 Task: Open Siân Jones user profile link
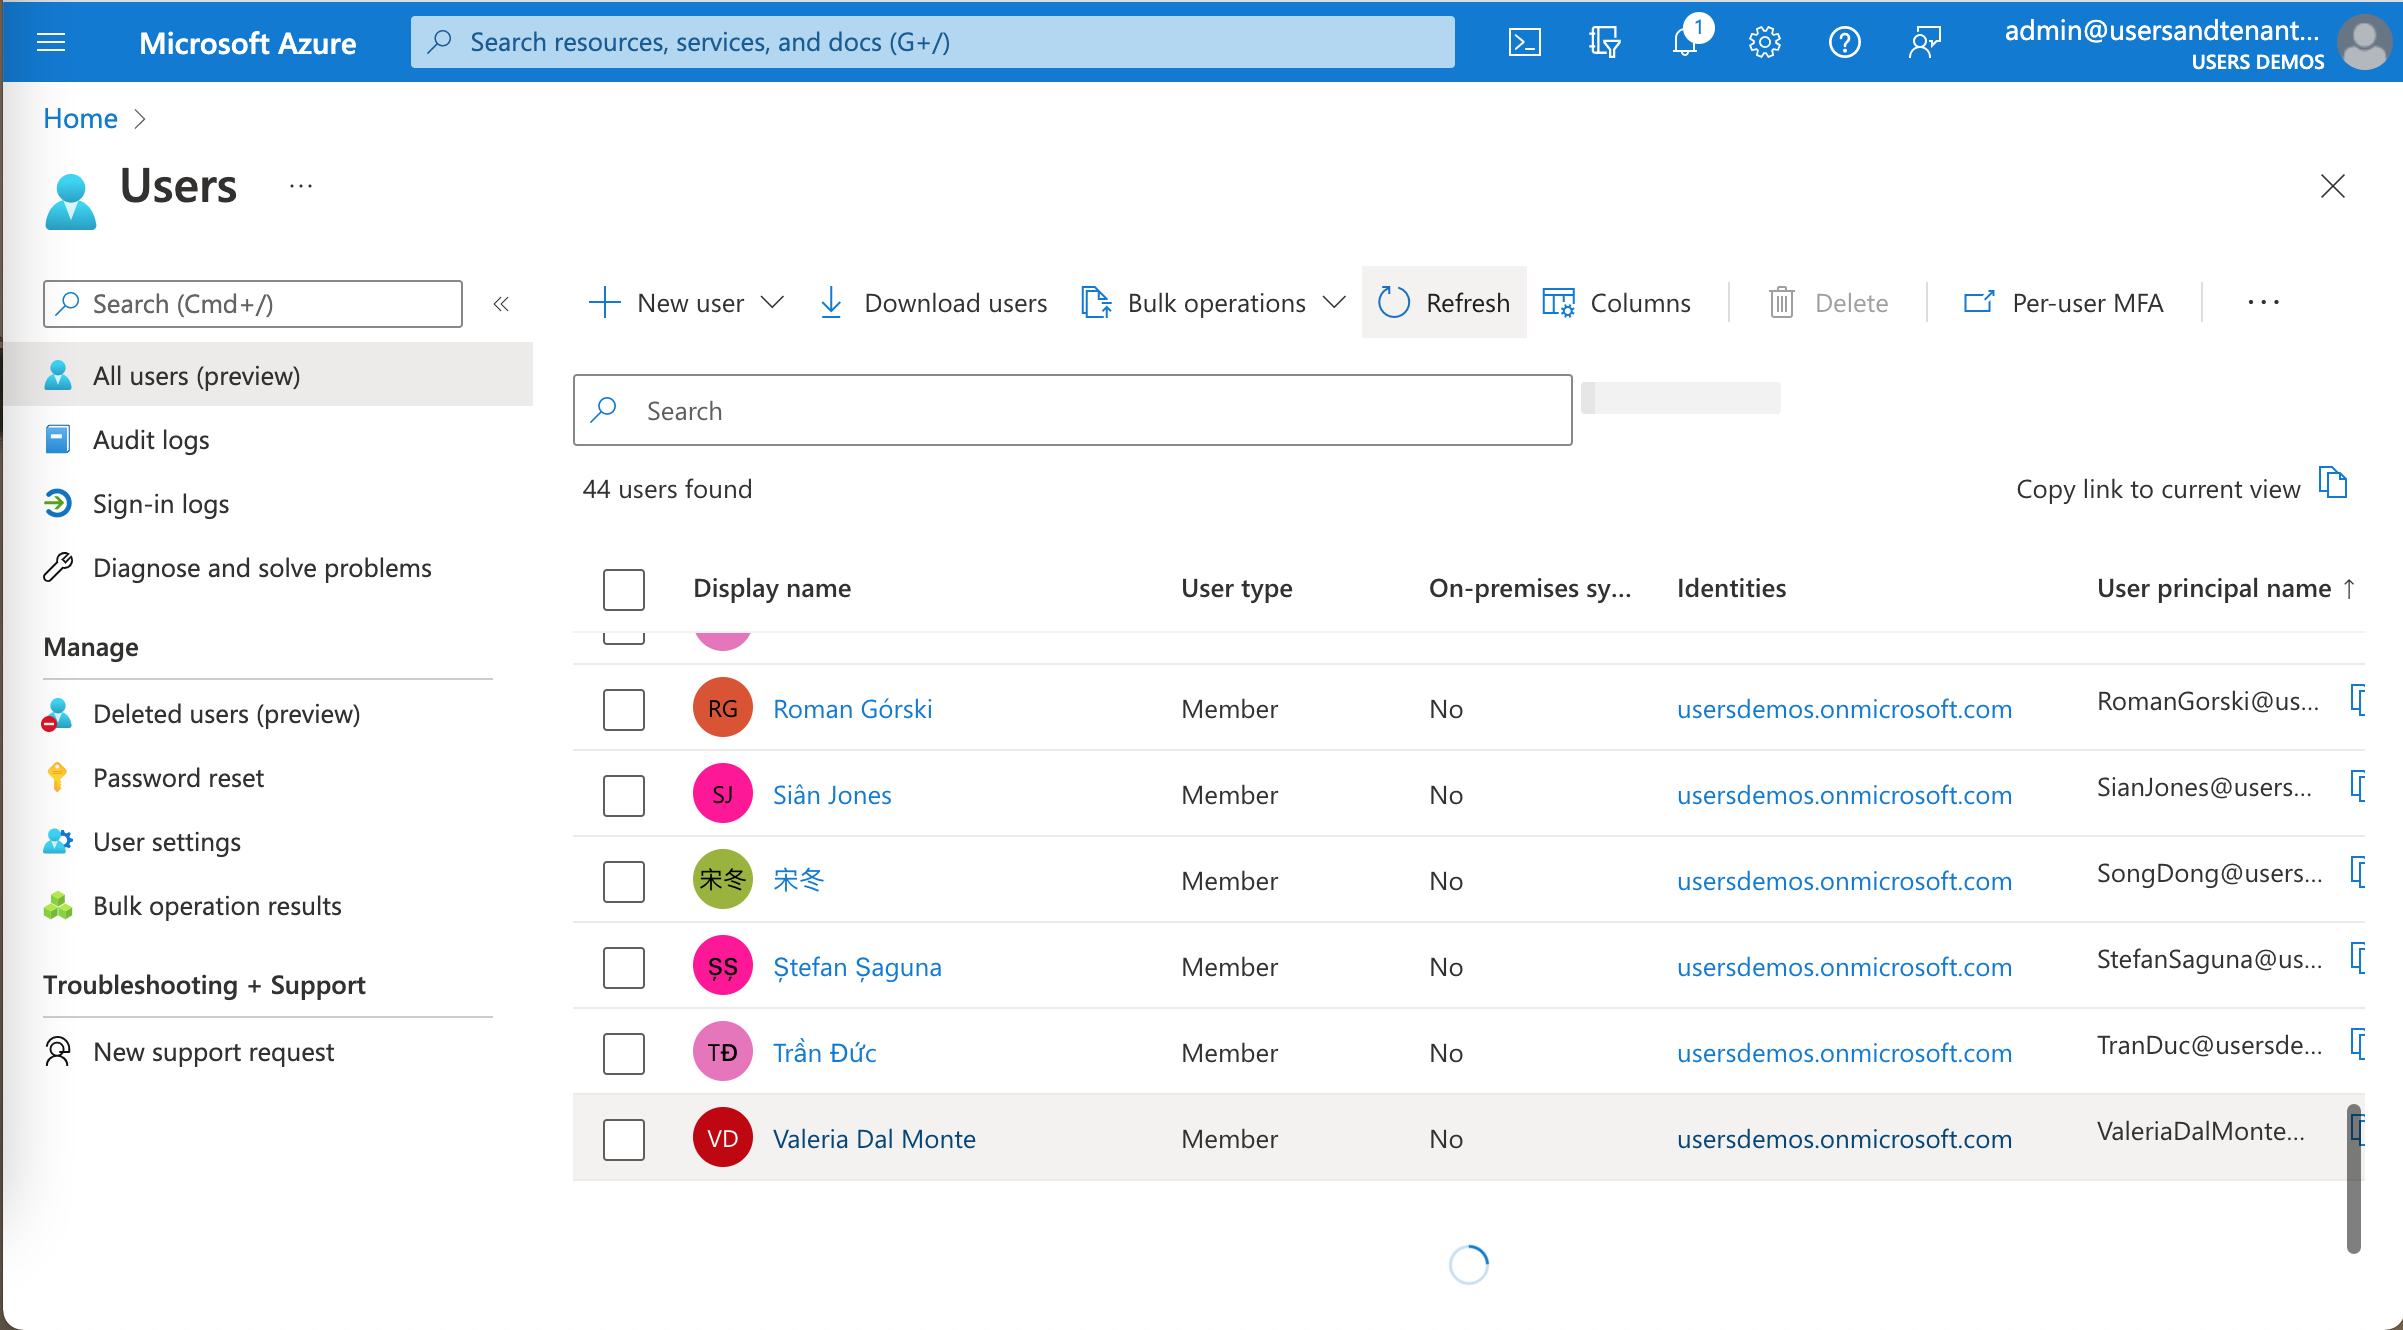832,794
